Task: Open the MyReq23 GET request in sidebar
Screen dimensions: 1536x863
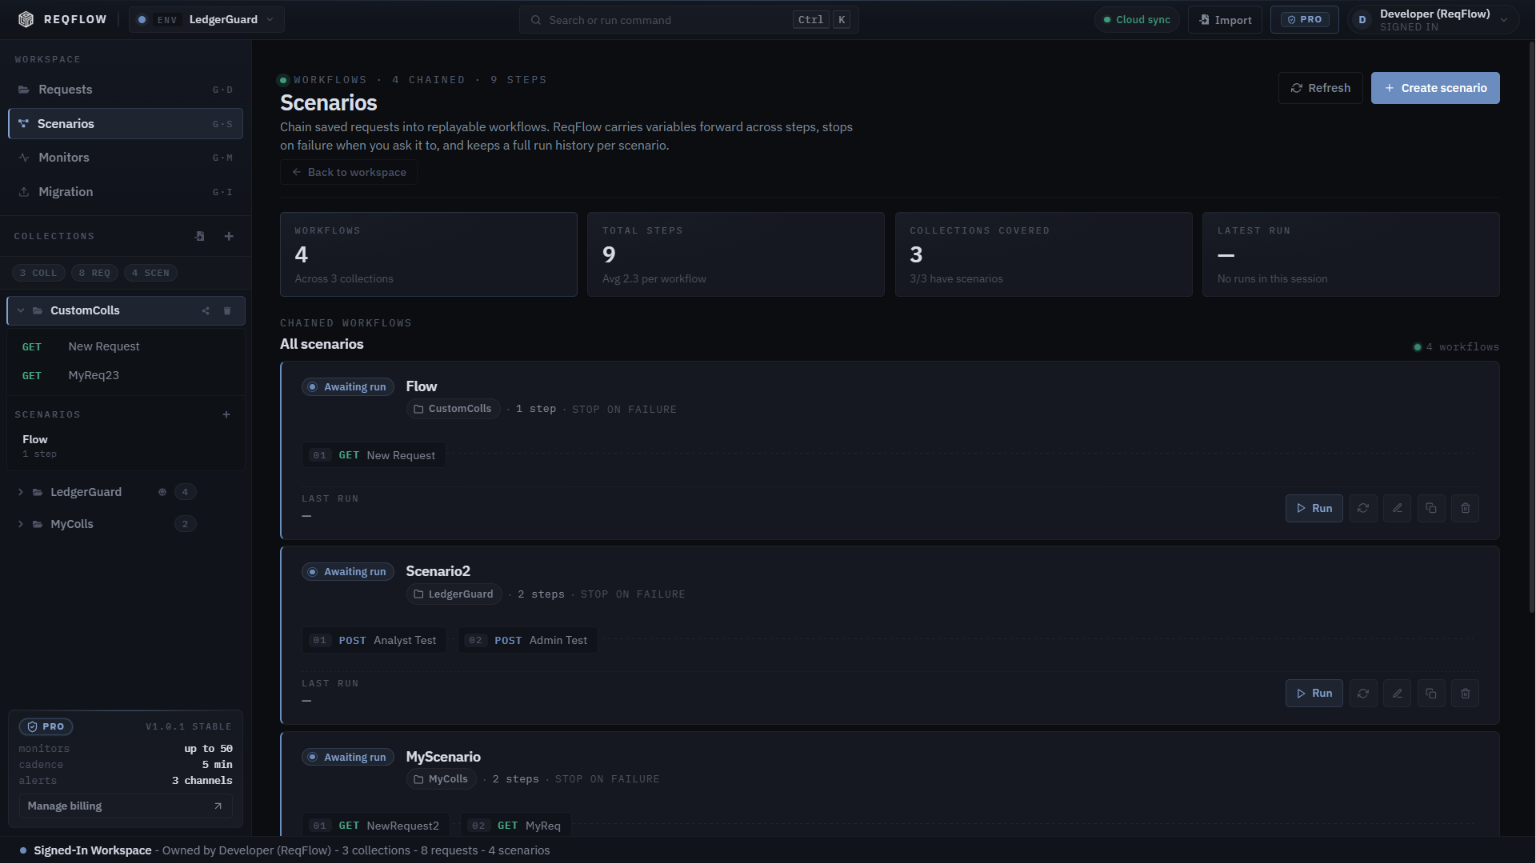Action: 125,376
